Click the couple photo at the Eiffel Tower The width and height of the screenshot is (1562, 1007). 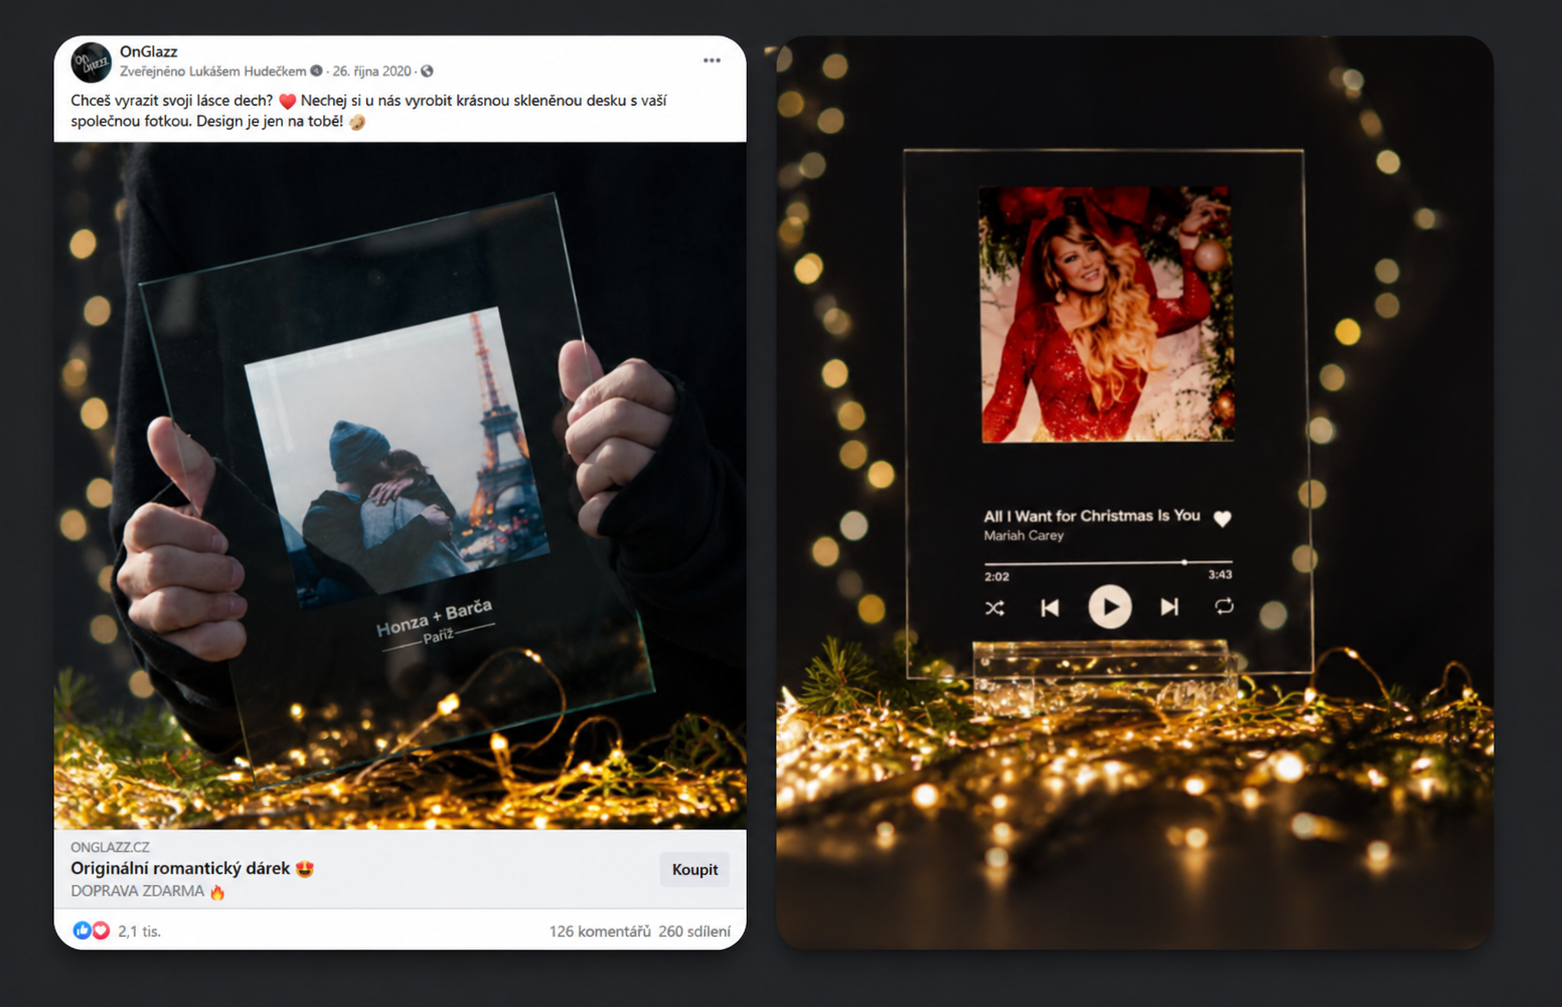[x=397, y=457]
